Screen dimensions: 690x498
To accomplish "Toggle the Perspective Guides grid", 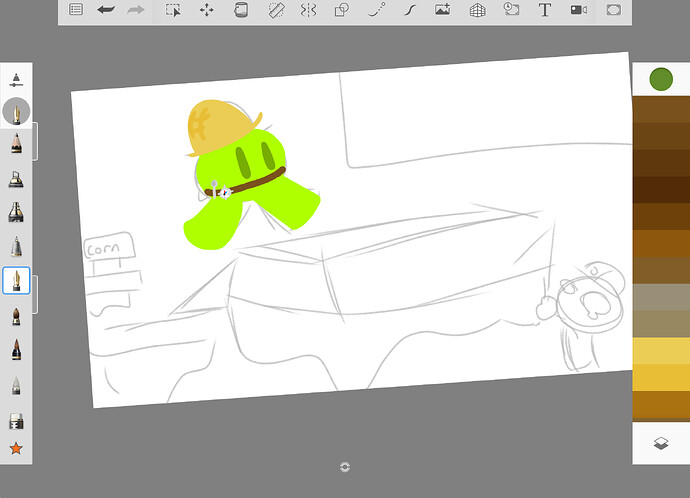I will click(x=477, y=10).
